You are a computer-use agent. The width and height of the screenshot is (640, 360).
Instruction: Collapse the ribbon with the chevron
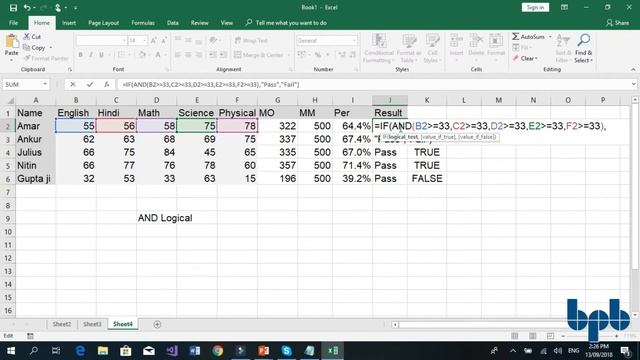pos(633,69)
